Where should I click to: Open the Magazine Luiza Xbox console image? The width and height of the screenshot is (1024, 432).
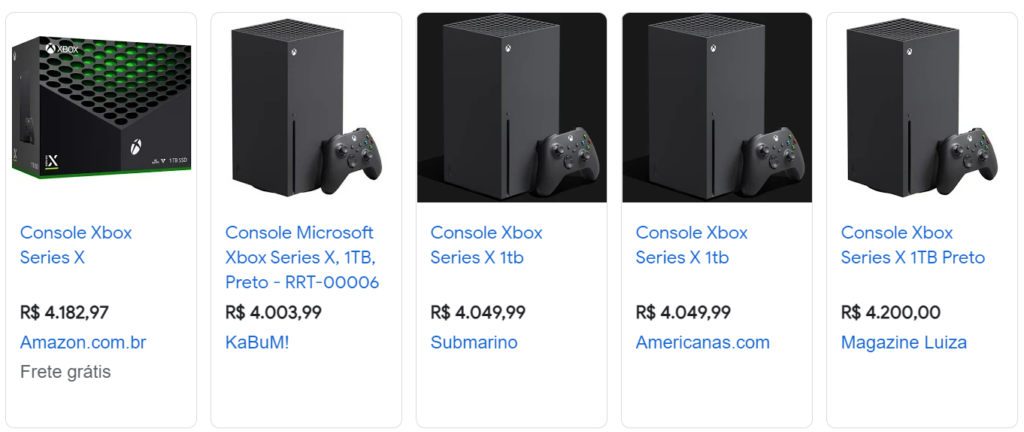point(921,107)
